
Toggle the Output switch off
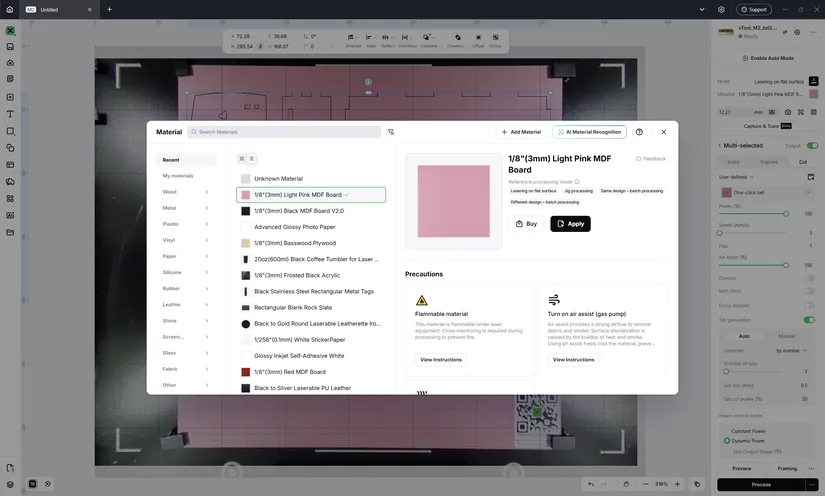812,146
